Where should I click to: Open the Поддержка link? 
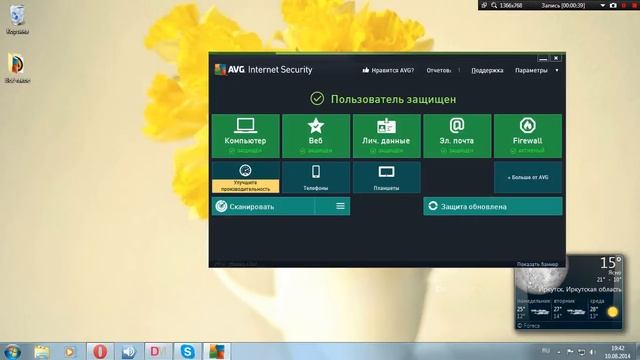(487, 70)
